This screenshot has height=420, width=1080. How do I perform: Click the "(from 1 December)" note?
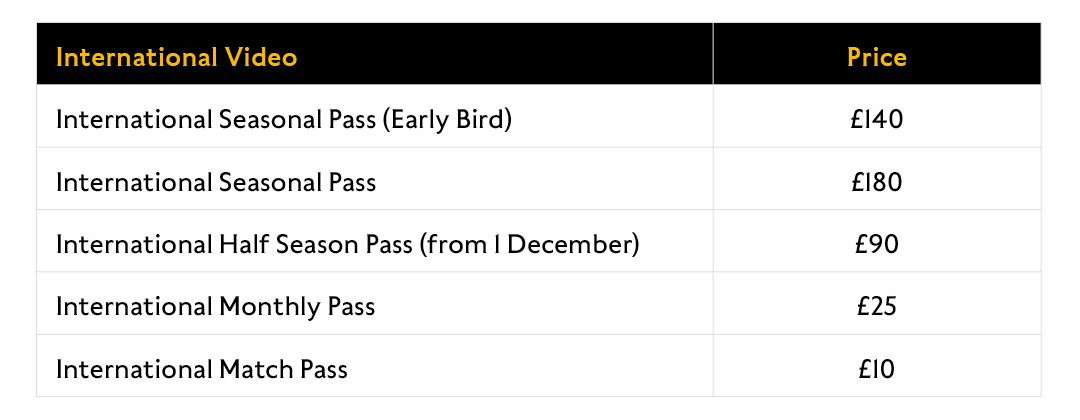pyautogui.click(x=529, y=245)
